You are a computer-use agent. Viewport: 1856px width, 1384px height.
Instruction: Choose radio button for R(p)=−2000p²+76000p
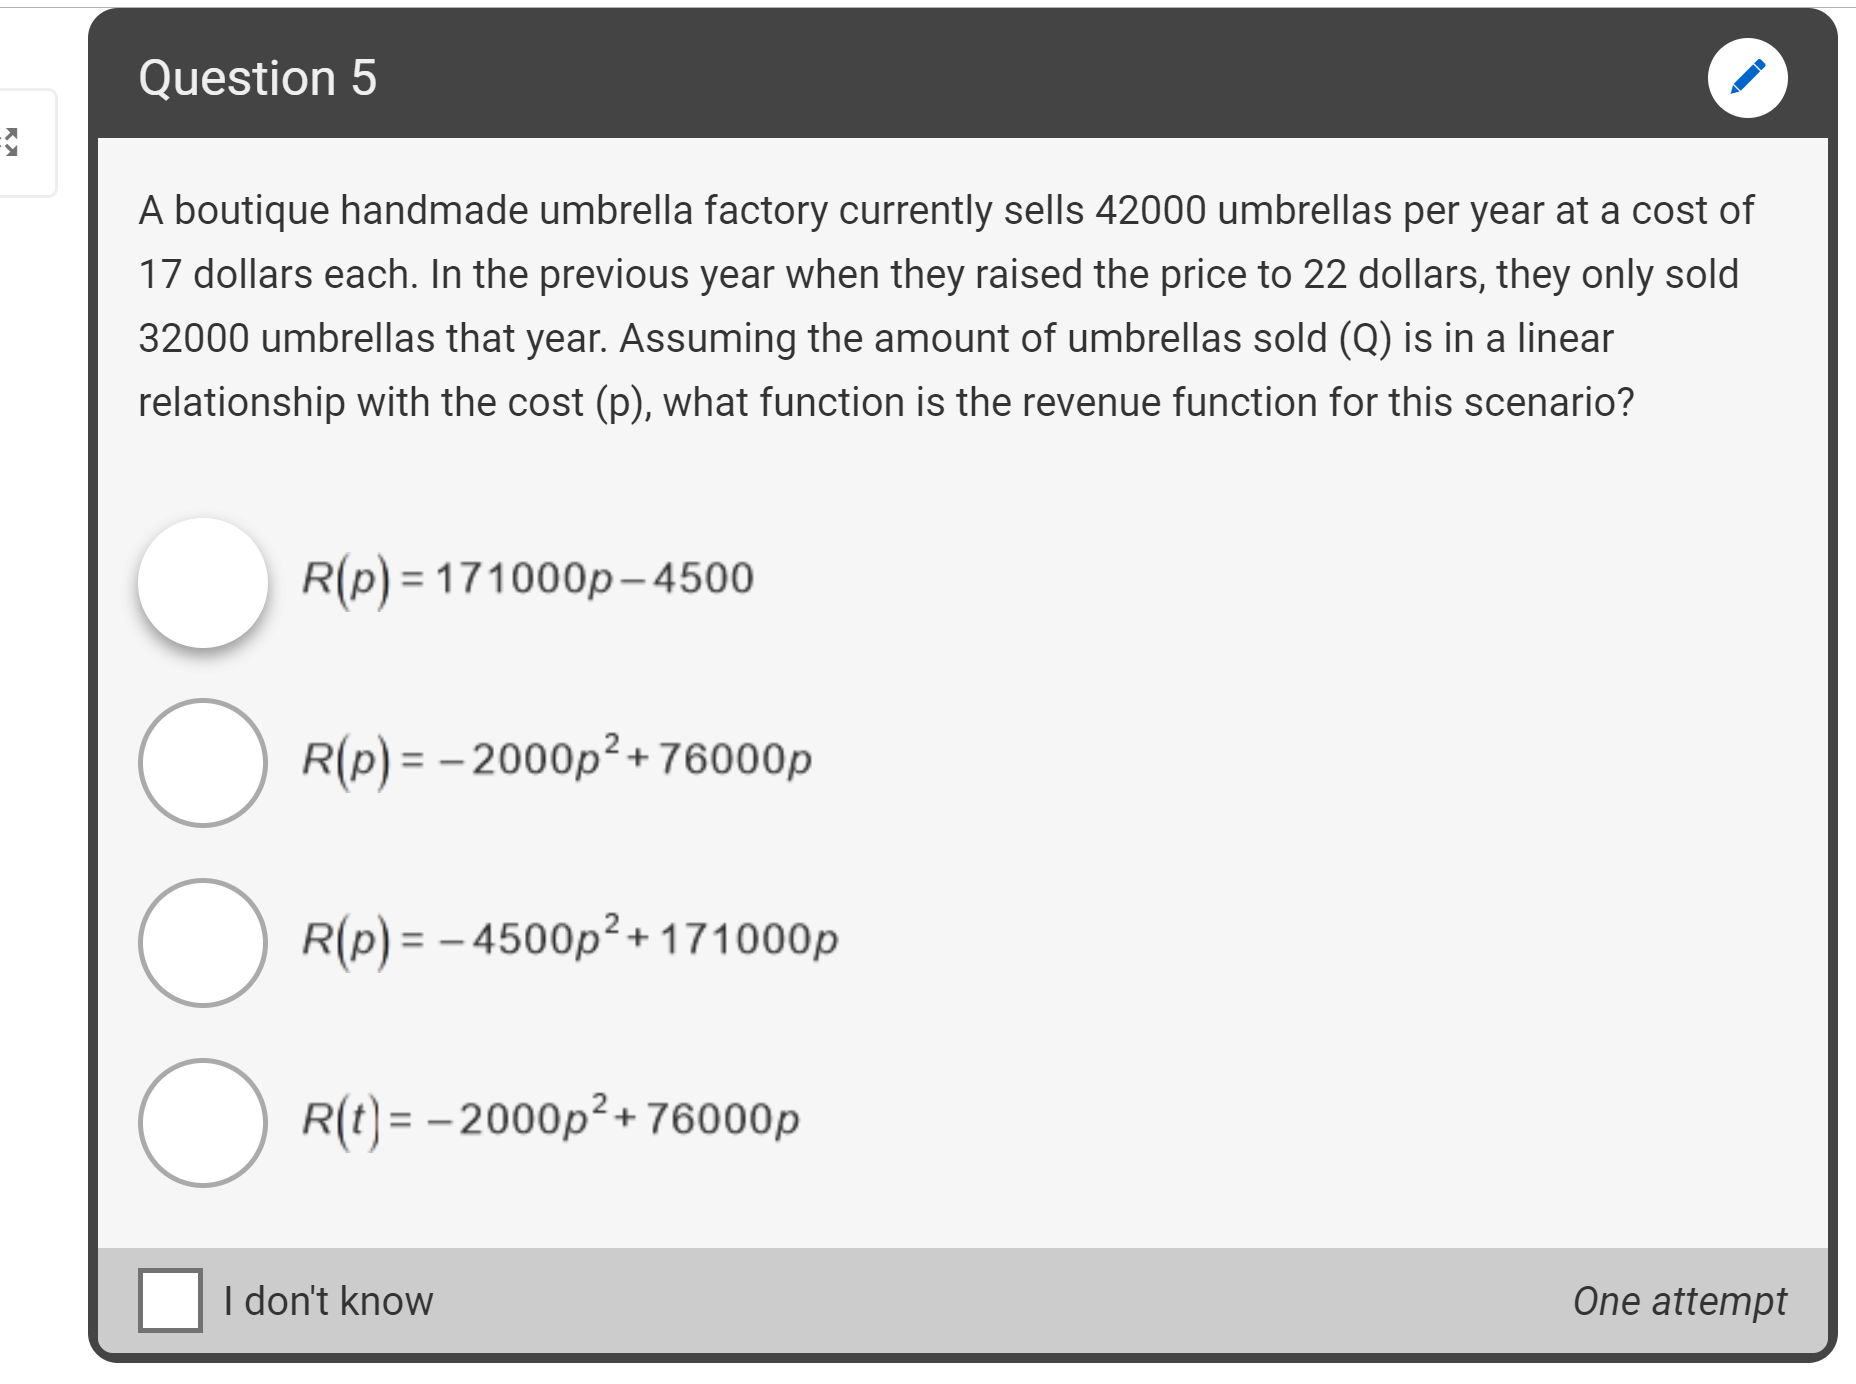point(203,763)
